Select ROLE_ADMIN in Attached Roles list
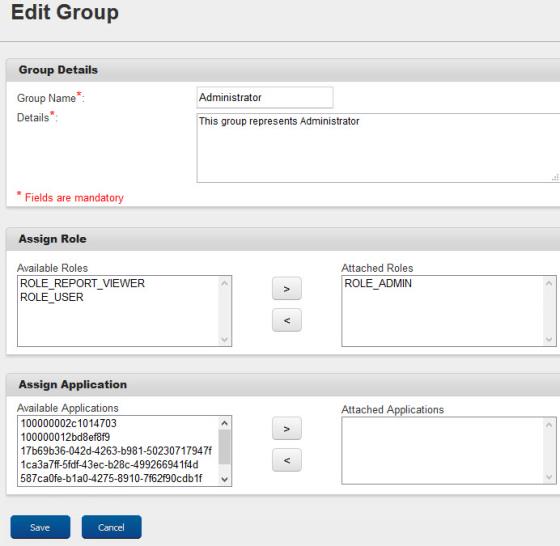 [378, 284]
